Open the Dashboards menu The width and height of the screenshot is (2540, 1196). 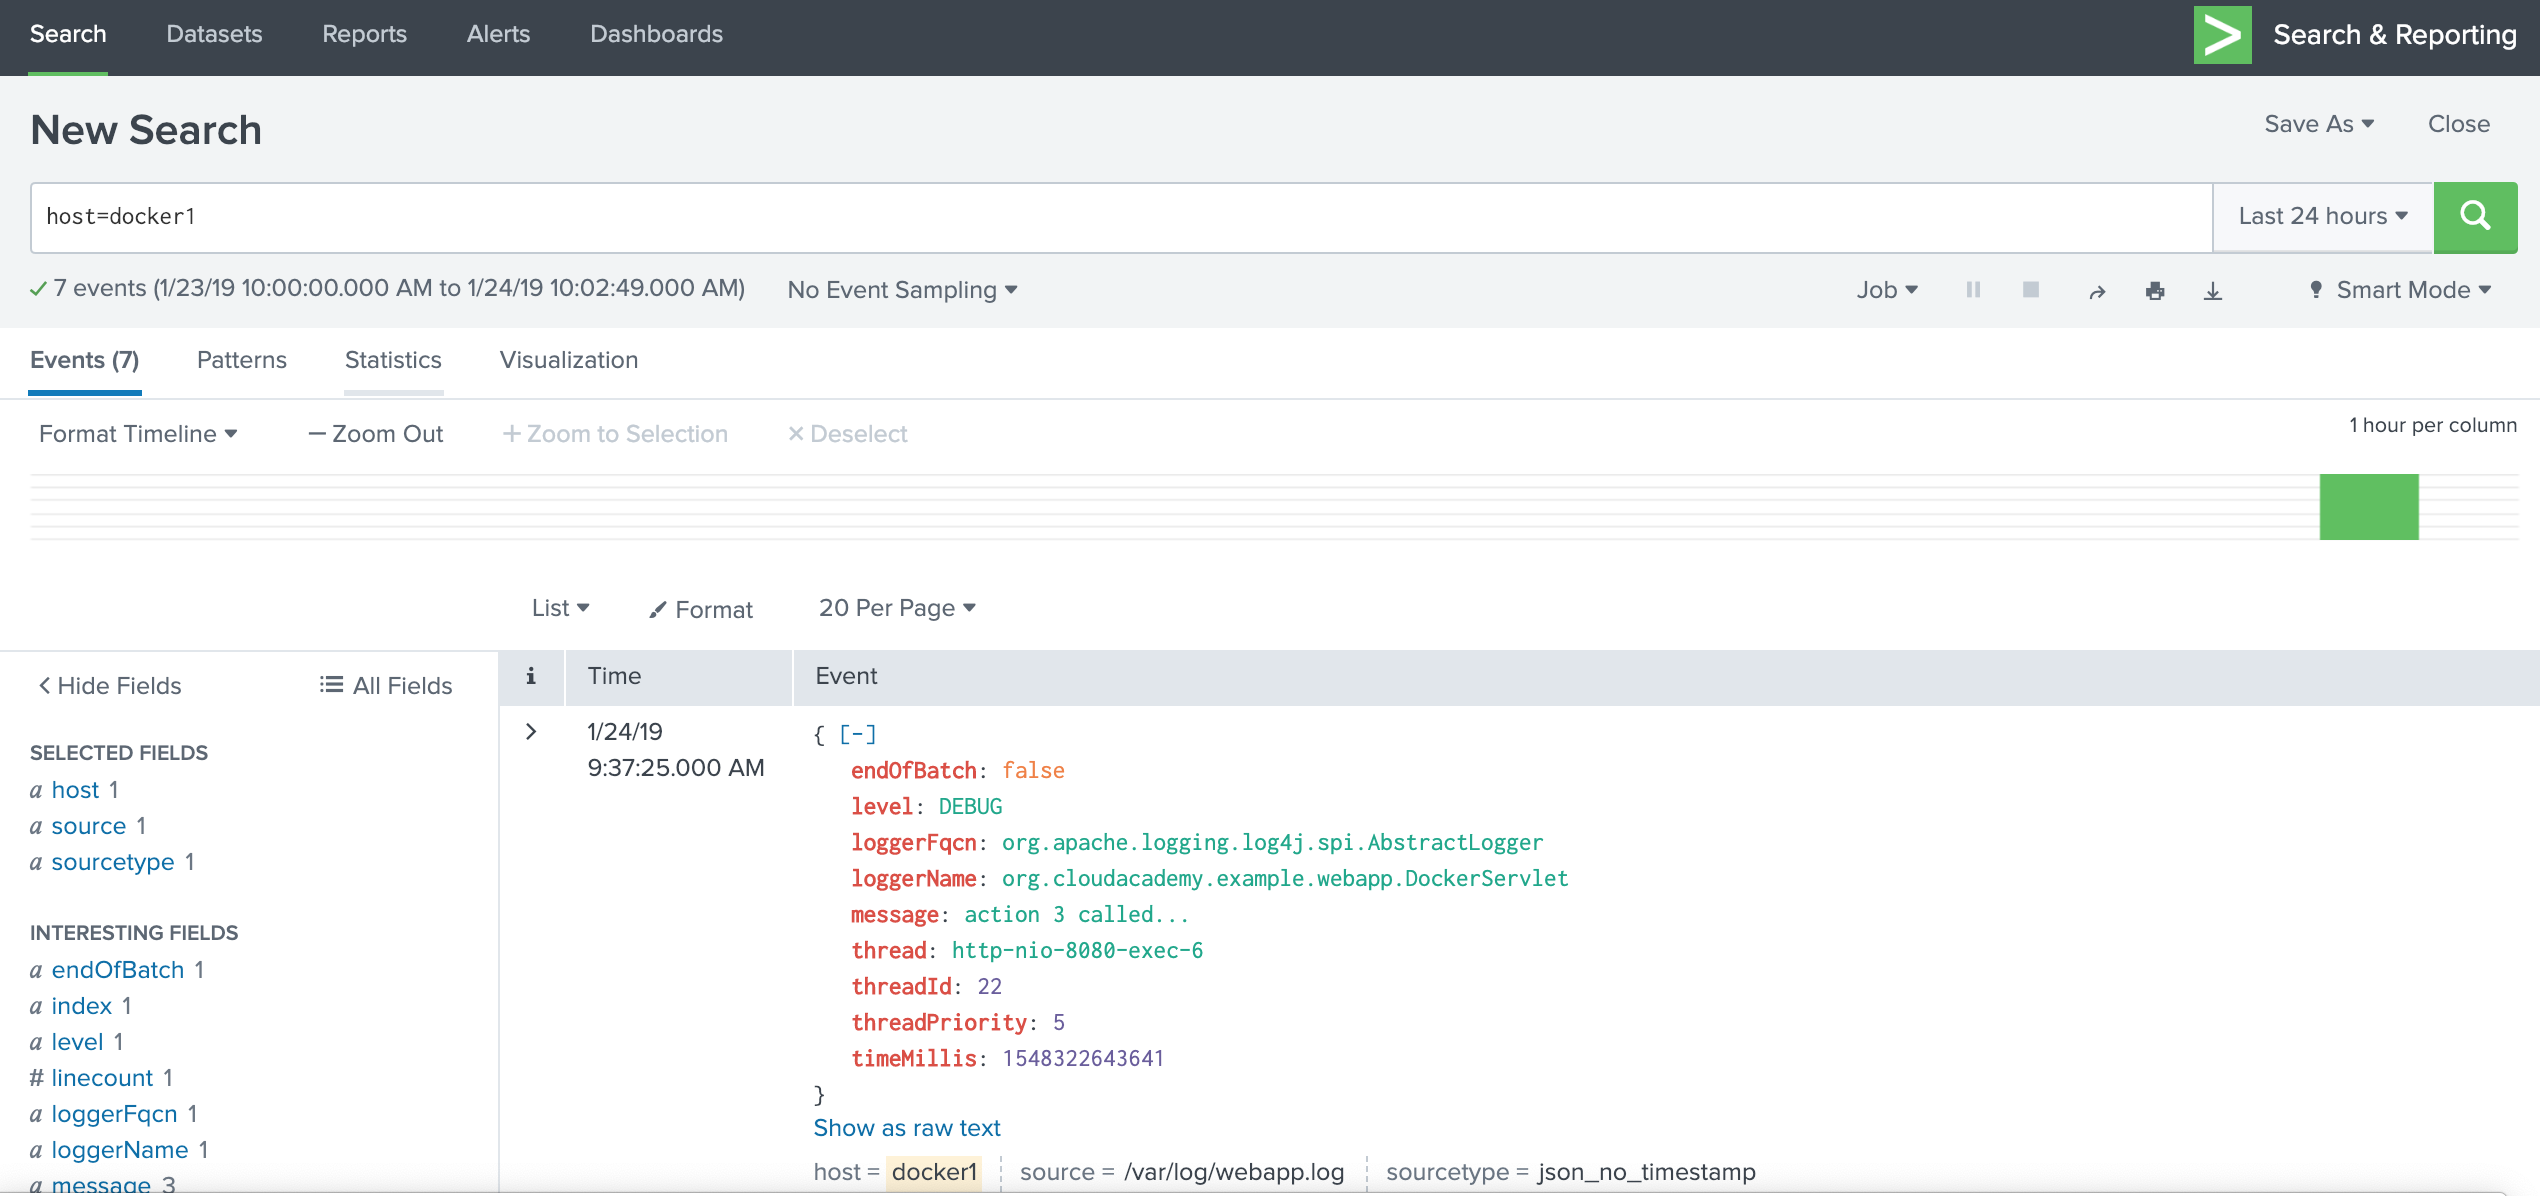tap(656, 34)
